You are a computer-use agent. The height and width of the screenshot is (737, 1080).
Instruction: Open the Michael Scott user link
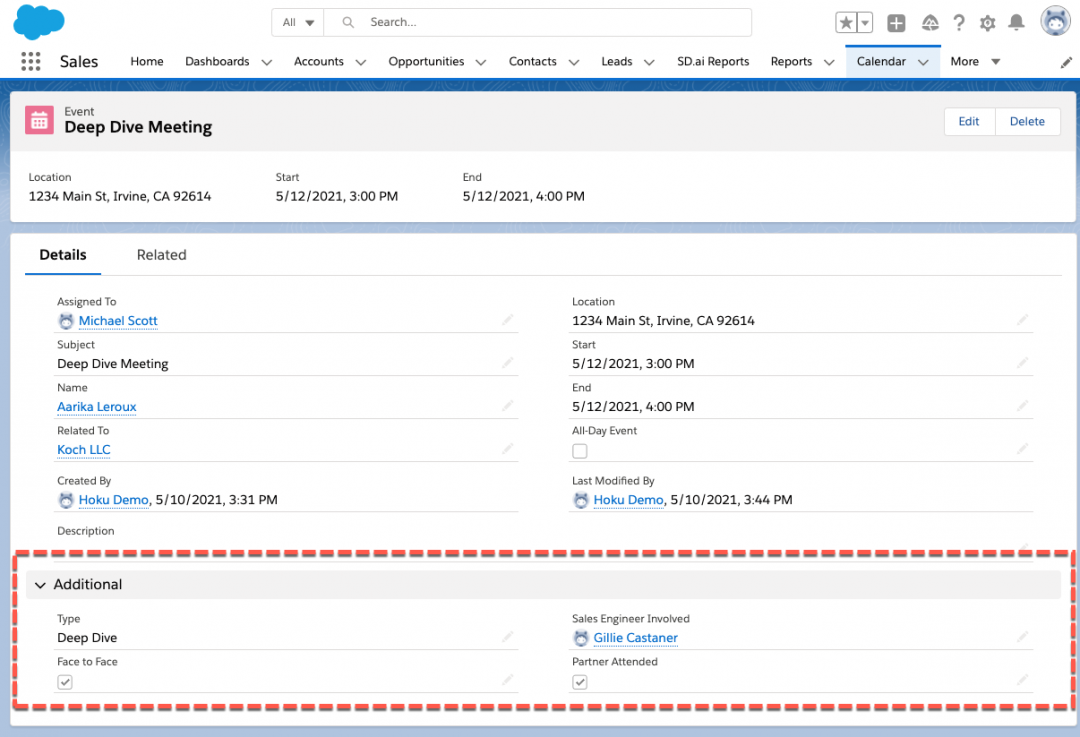[x=118, y=321]
